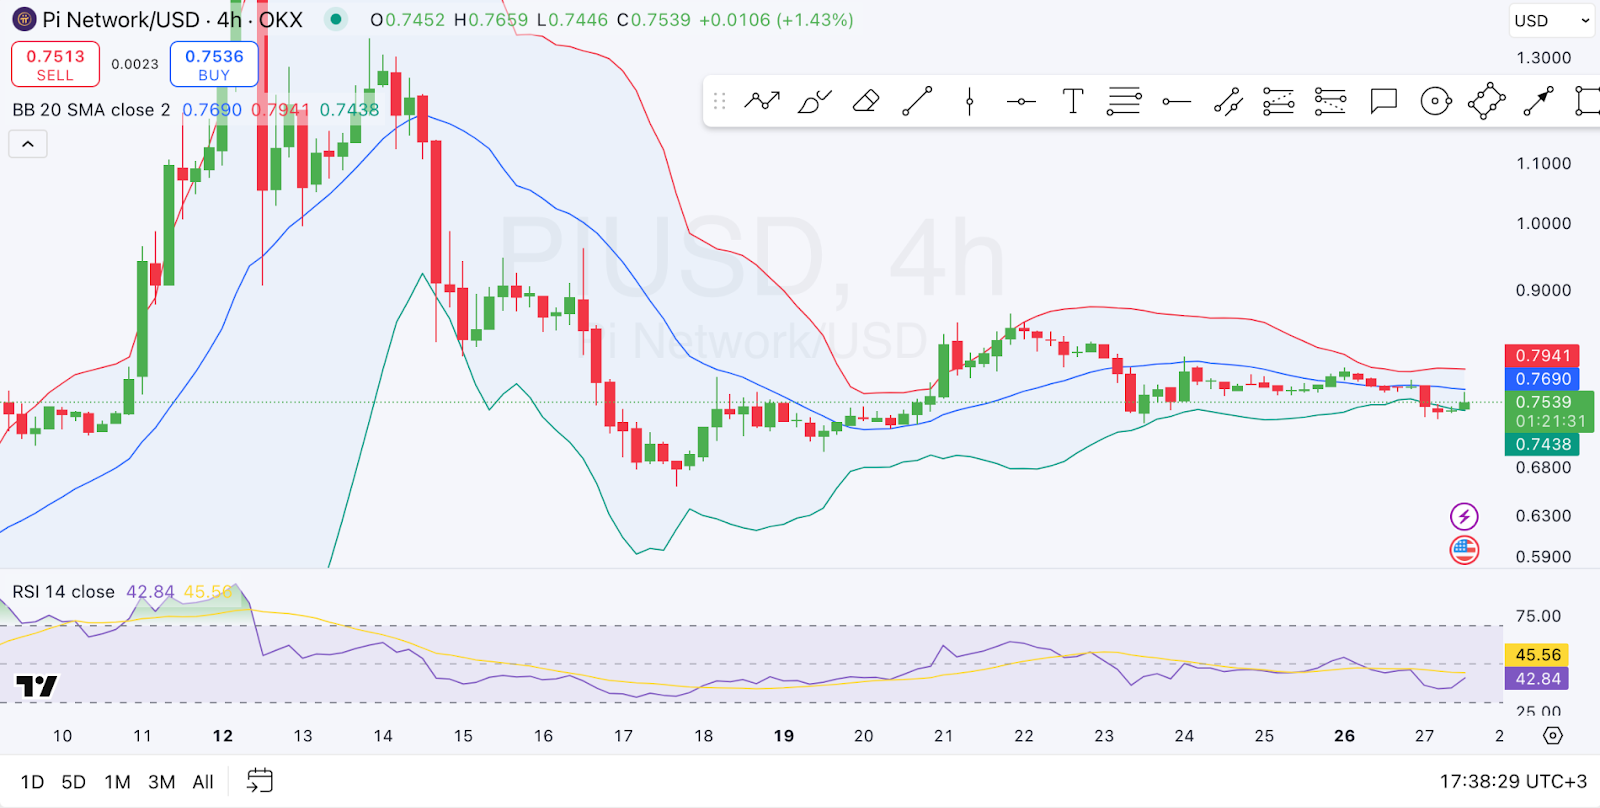Choose the Text annotation tool
The width and height of the screenshot is (1600, 808).
click(x=1073, y=101)
